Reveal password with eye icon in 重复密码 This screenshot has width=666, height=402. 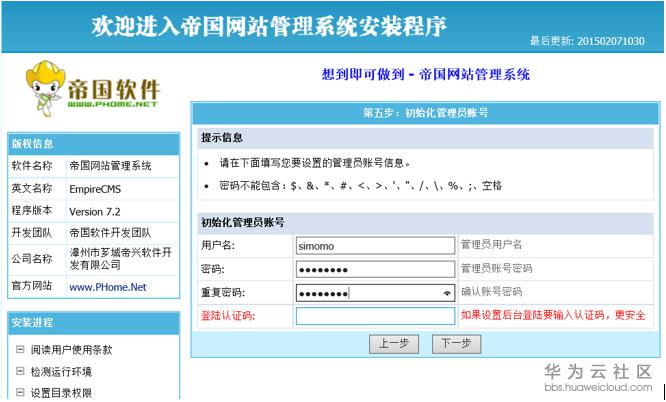coord(447,293)
